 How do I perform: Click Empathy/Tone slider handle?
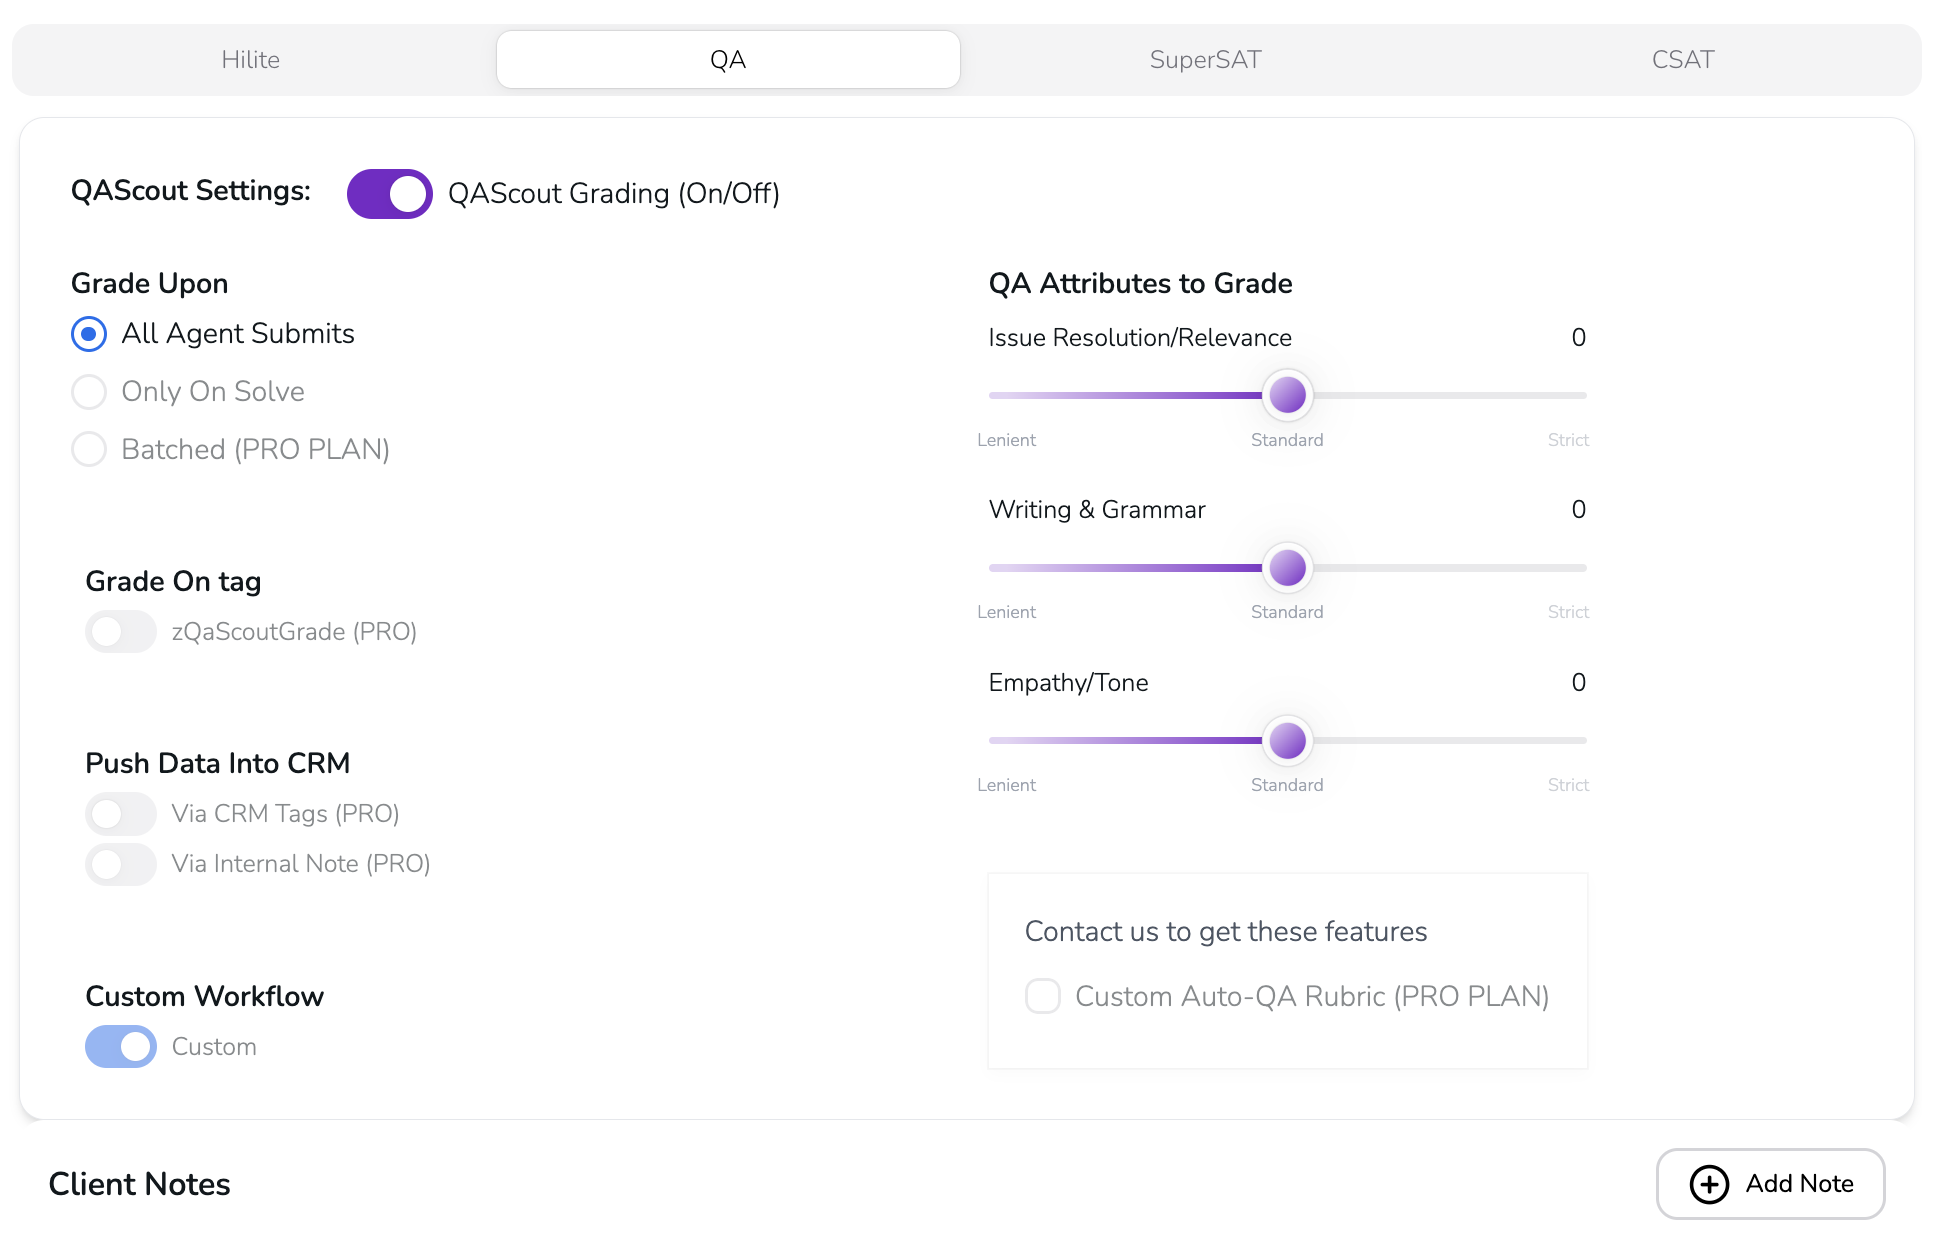coord(1287,741)
